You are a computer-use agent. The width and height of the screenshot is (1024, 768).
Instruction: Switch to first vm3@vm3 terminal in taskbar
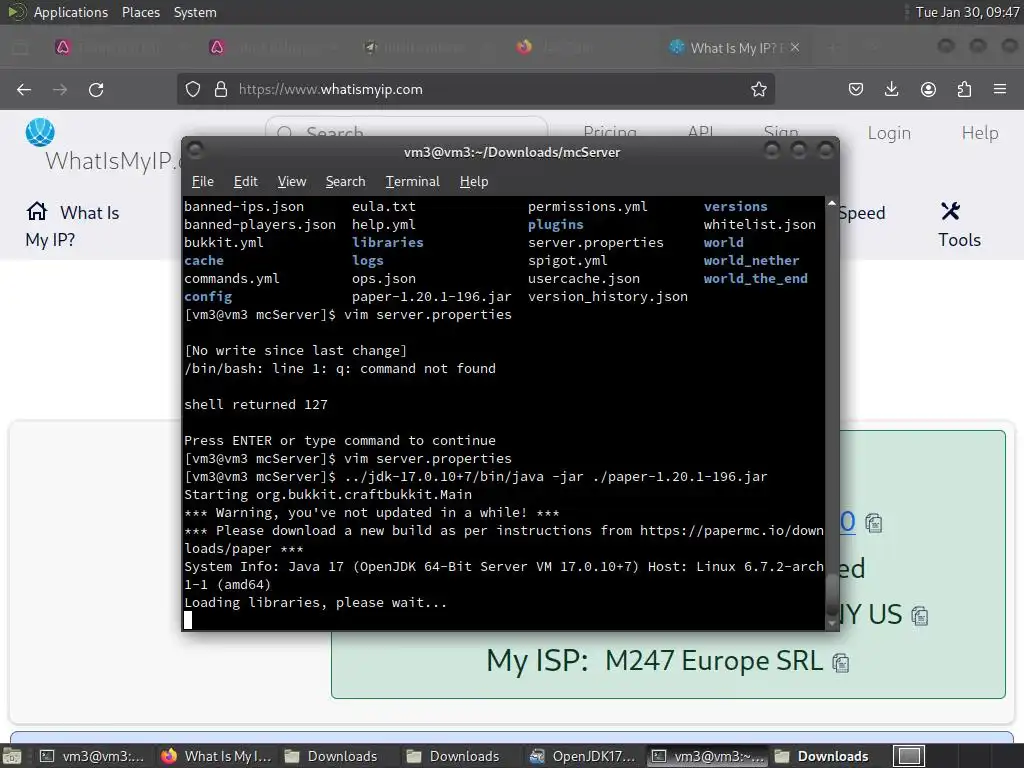click(x=92, y=756)
